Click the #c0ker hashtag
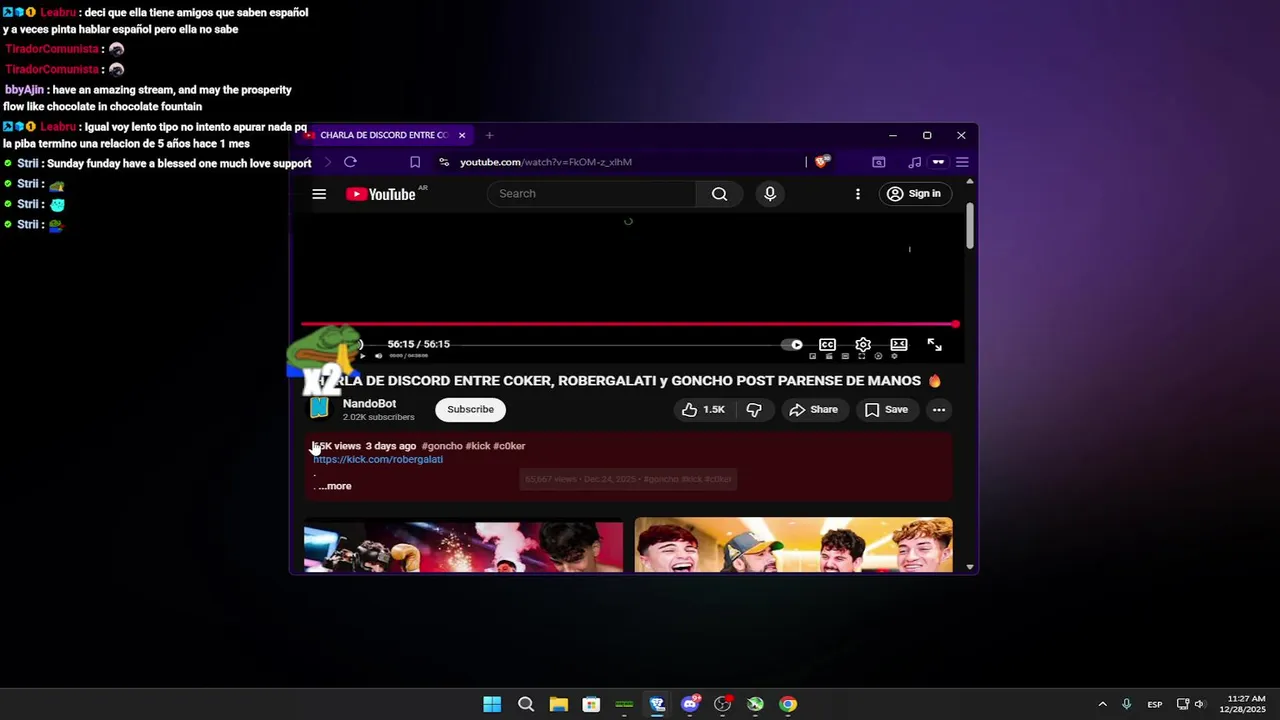 point(509,446)
